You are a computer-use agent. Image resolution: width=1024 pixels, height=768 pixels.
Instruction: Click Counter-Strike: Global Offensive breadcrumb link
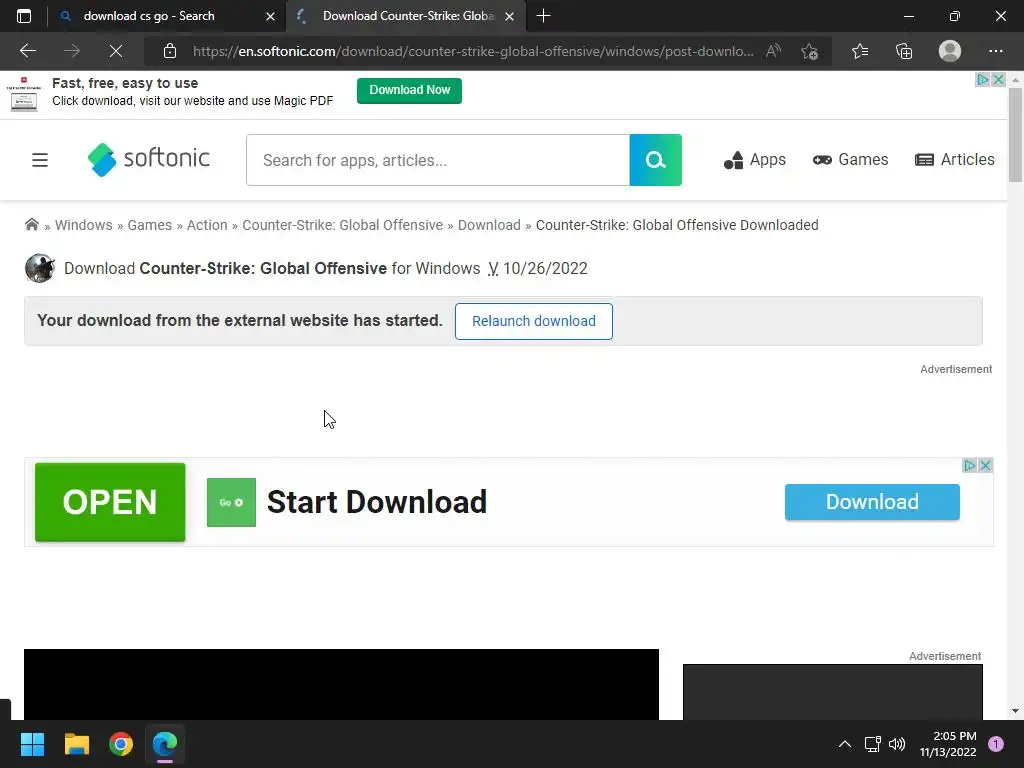point(342,225)
